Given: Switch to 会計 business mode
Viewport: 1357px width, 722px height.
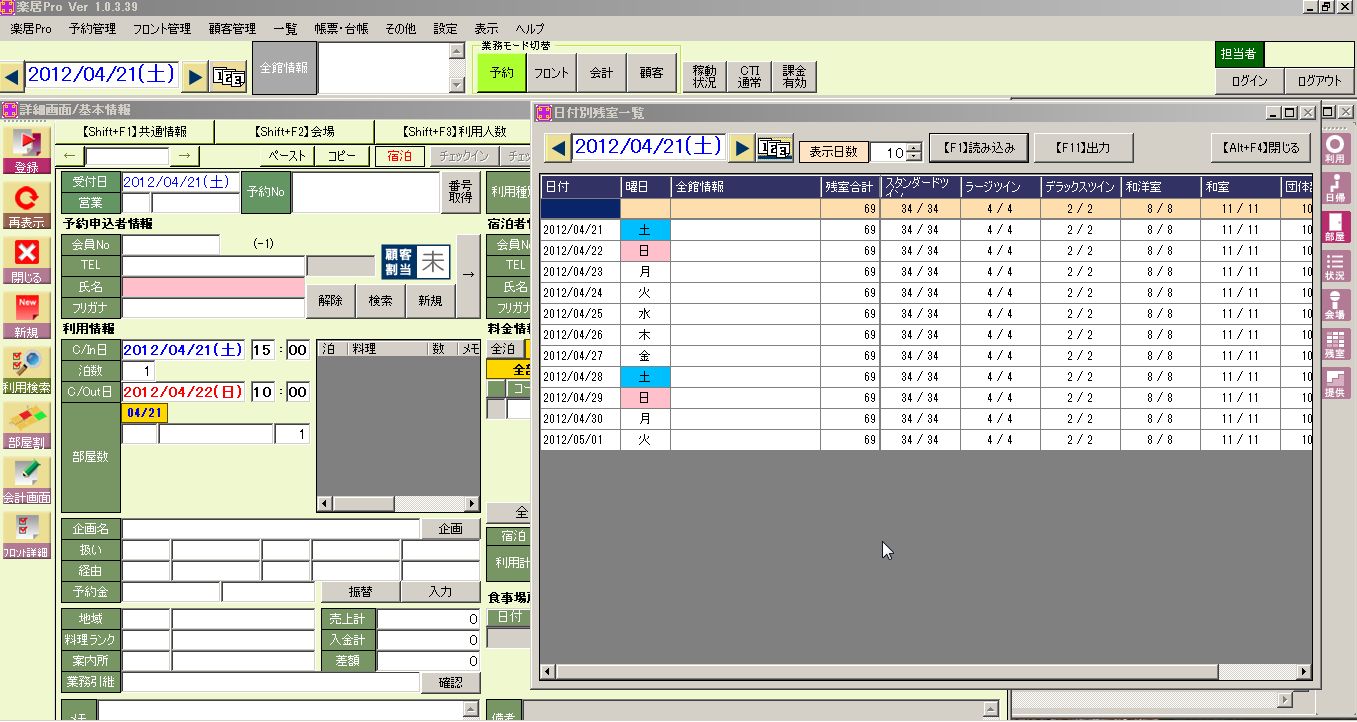Looking at the screenshot, I should (602, 73).
